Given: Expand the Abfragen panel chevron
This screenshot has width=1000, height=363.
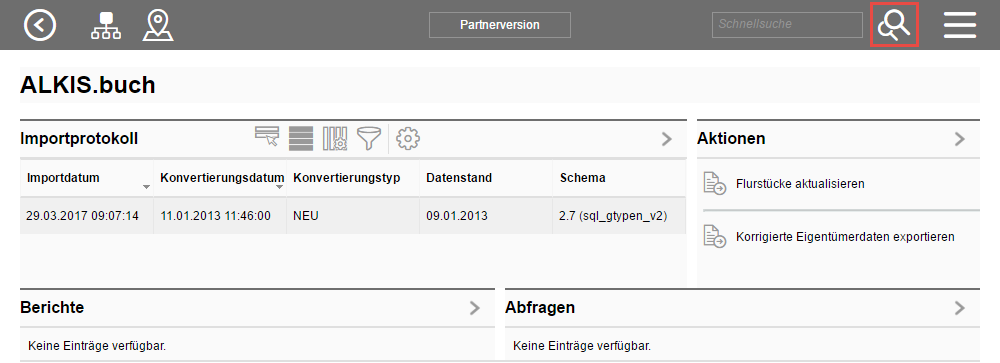Looking at the screenshot, I should 960,308.
